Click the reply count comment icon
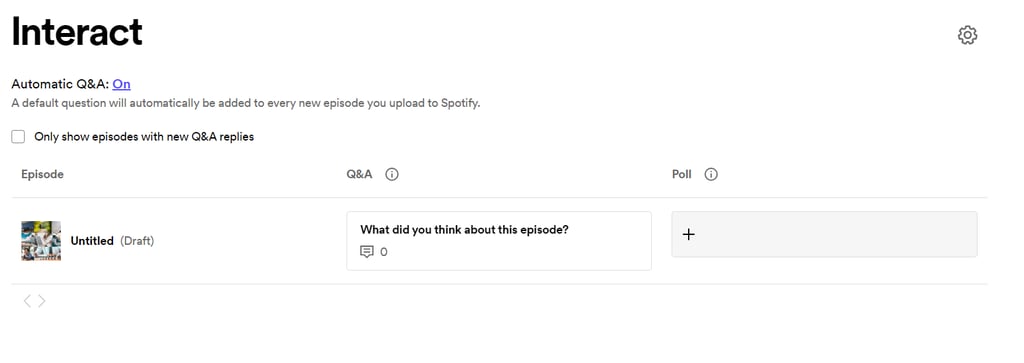 click(x=367, y=252)
